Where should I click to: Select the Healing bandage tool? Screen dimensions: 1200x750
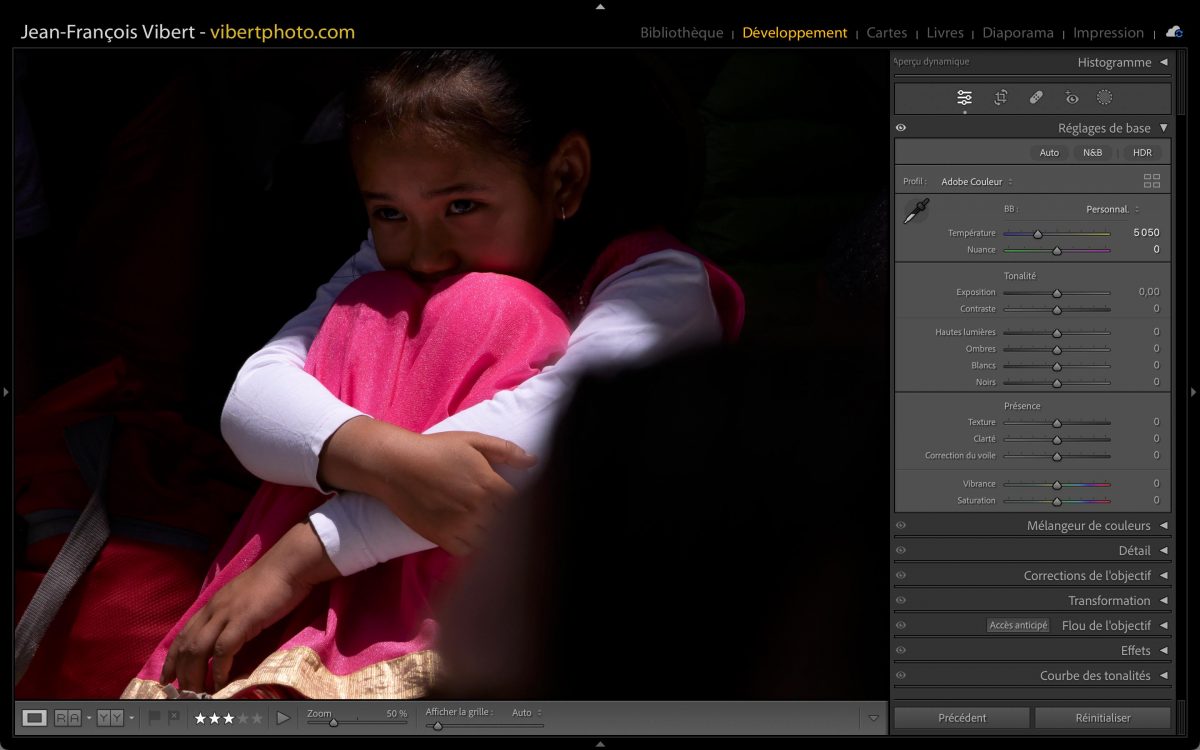point(1036,98)
